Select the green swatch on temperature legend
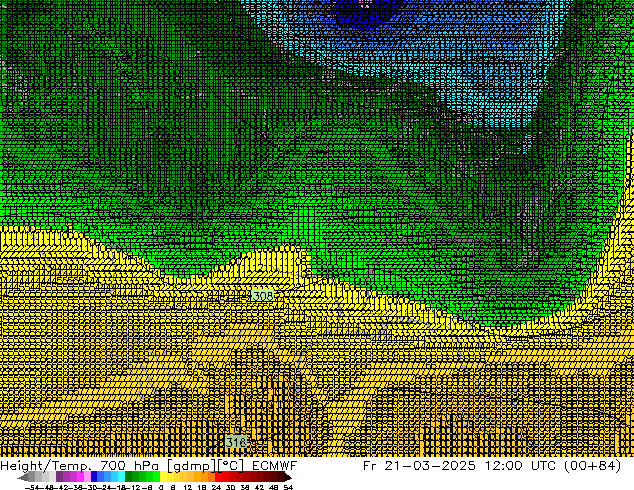The height and width of the screenshot is (490, 634). pos(142,477)
